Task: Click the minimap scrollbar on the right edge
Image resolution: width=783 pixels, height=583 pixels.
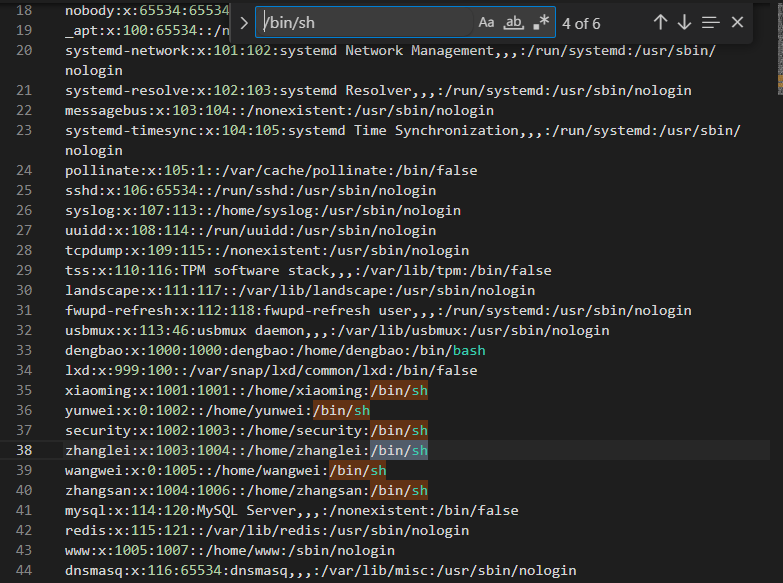Action: click(780, 50)
